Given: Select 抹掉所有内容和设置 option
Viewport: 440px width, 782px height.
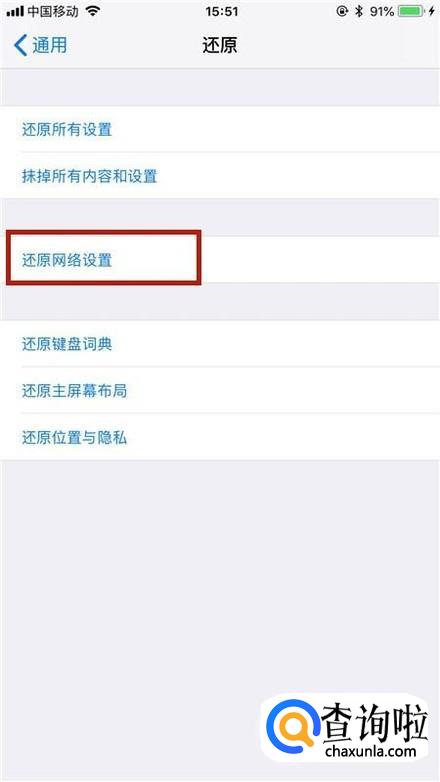Looking at the screenshot, I should coord(220,176).
